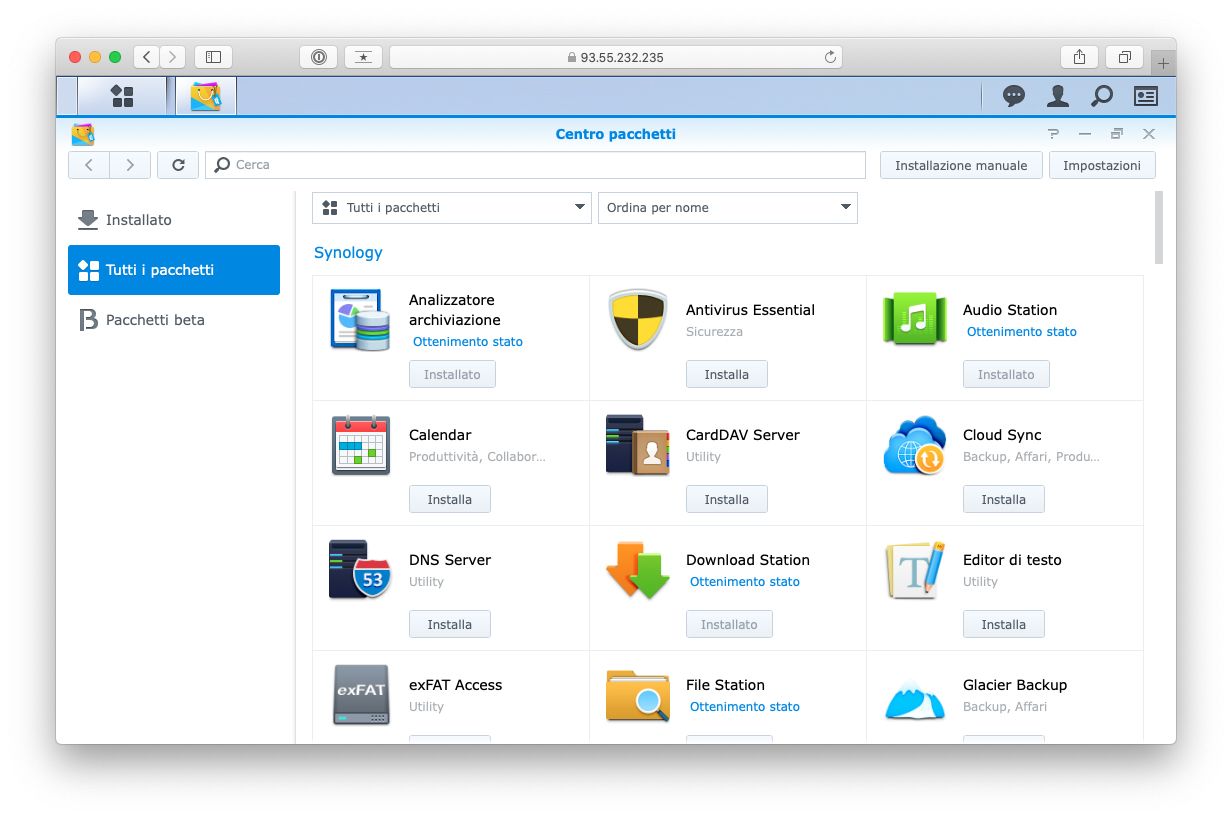Click the Cloud Sync package title
The height and width of the screenshot is (818, 1232).
coord(1002,435)
